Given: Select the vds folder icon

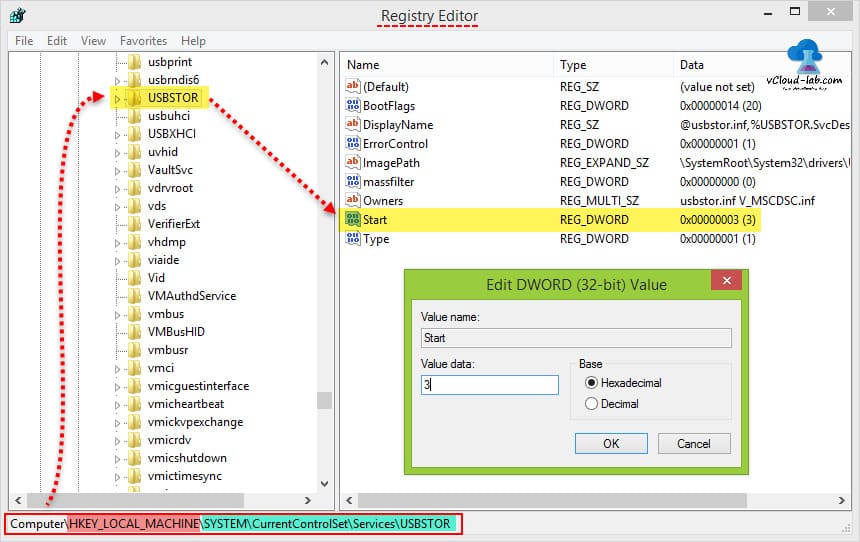Looking at the screenshot, I should [x=134, y=206].
